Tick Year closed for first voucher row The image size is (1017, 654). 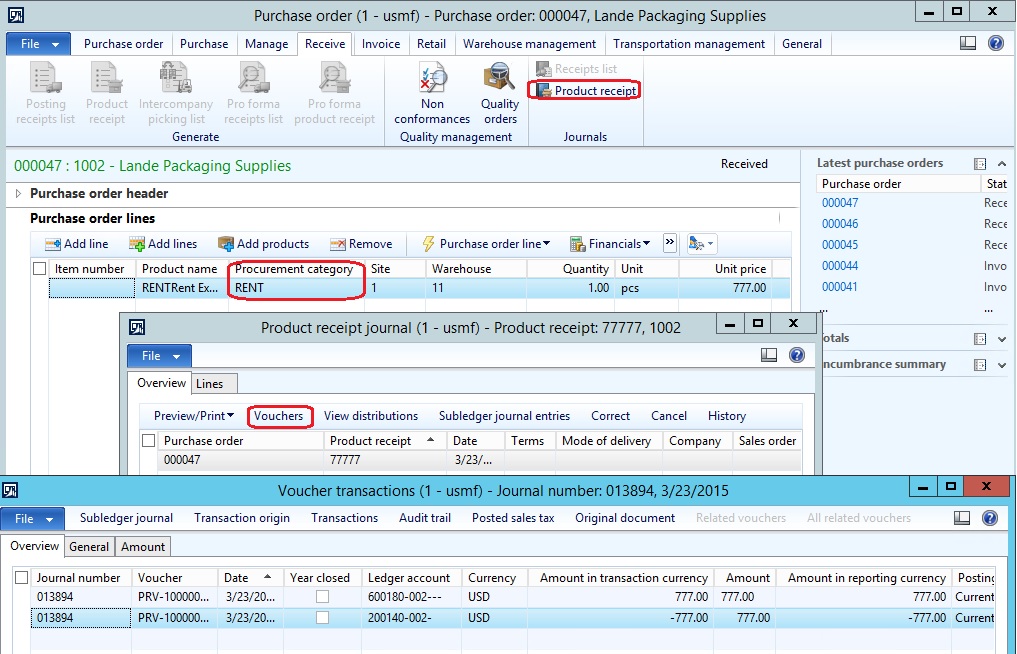click(322, 597)
